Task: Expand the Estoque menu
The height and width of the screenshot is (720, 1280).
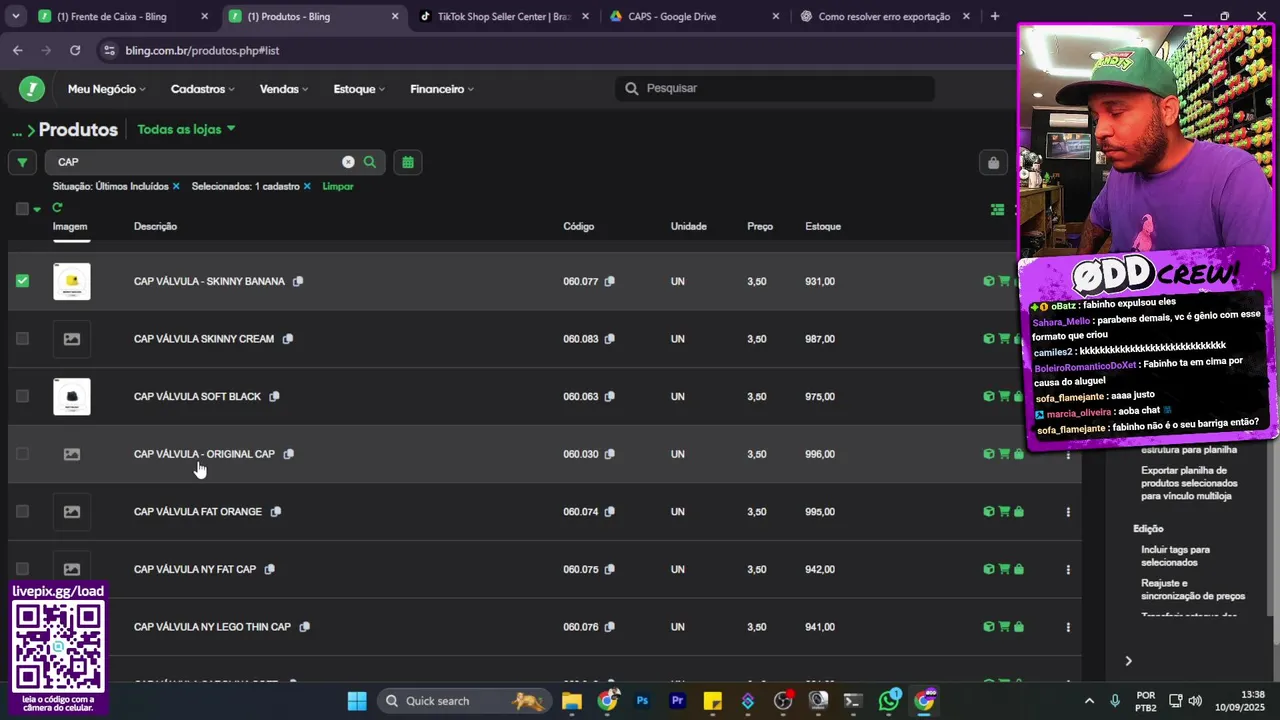Action: (359, 89)
